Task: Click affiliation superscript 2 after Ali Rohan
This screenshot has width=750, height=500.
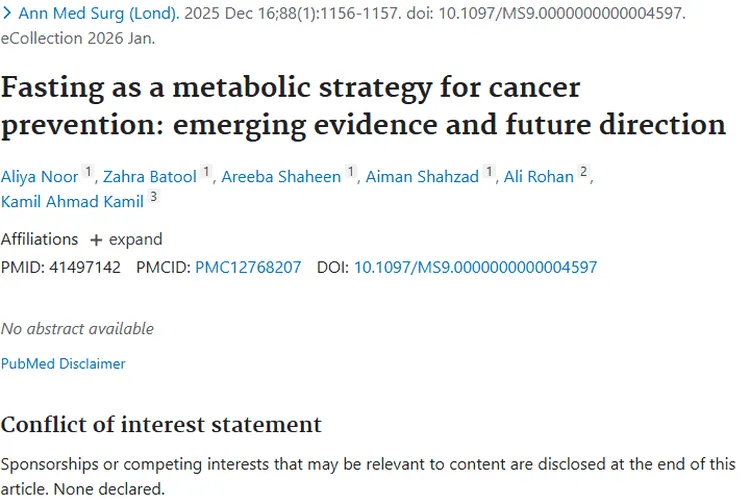Action: click(584, 172)
